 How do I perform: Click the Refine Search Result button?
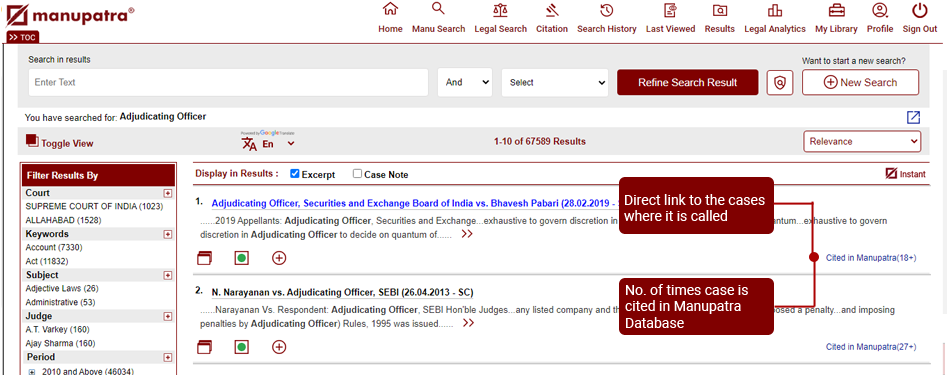point(687,82)
